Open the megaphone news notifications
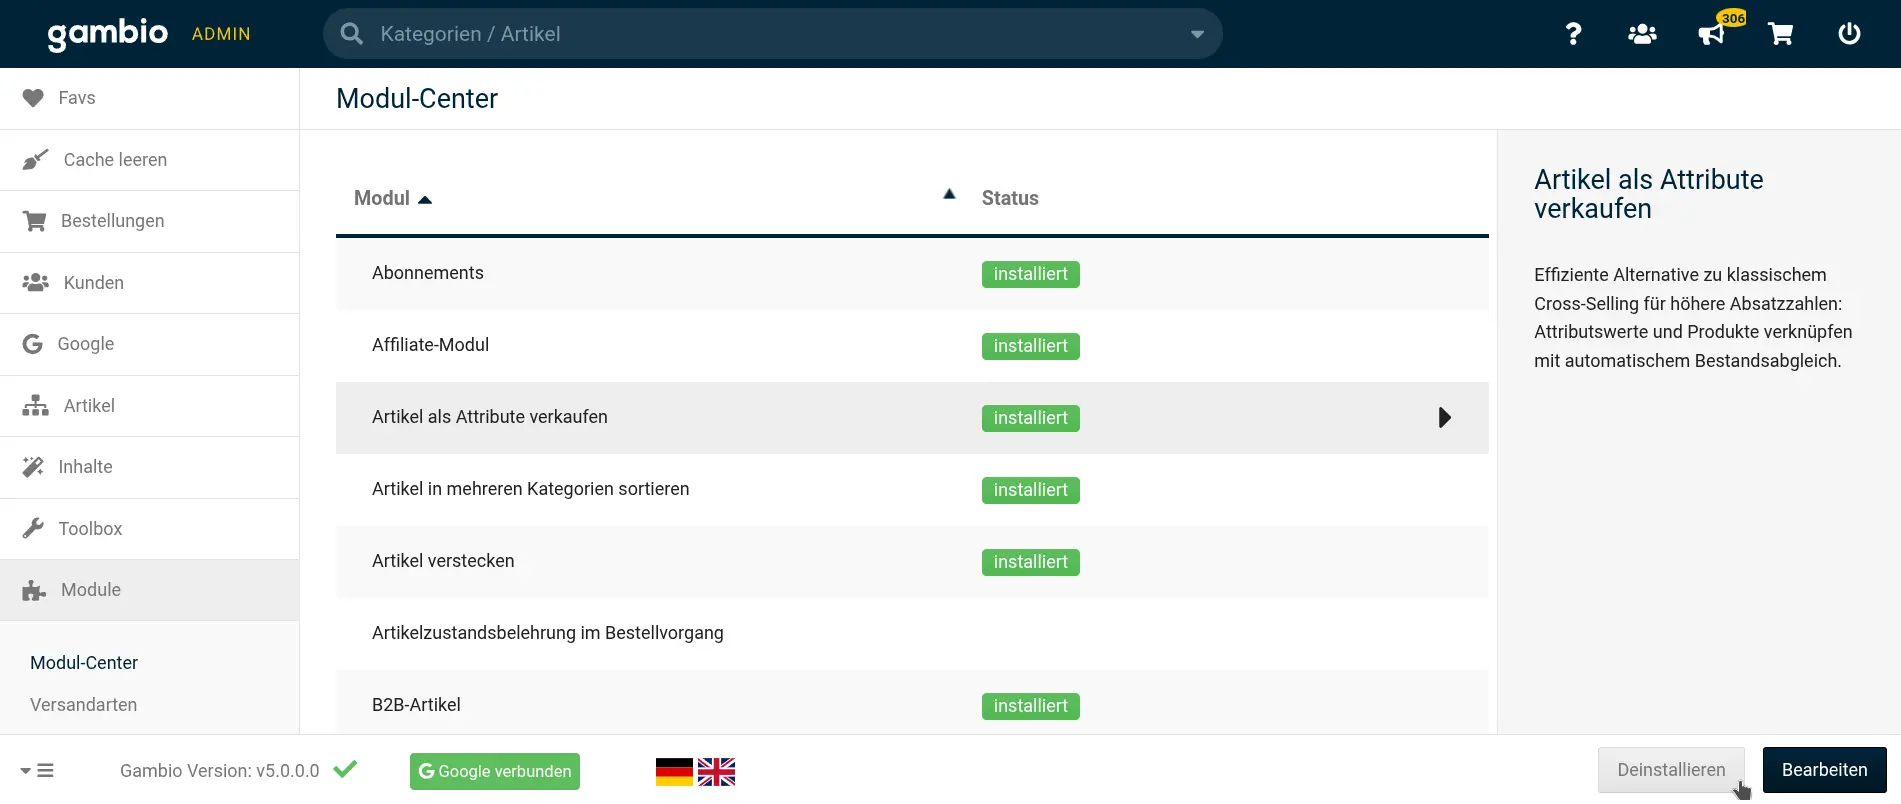This screenshot has width=1901, height=804. point(1711,34)
